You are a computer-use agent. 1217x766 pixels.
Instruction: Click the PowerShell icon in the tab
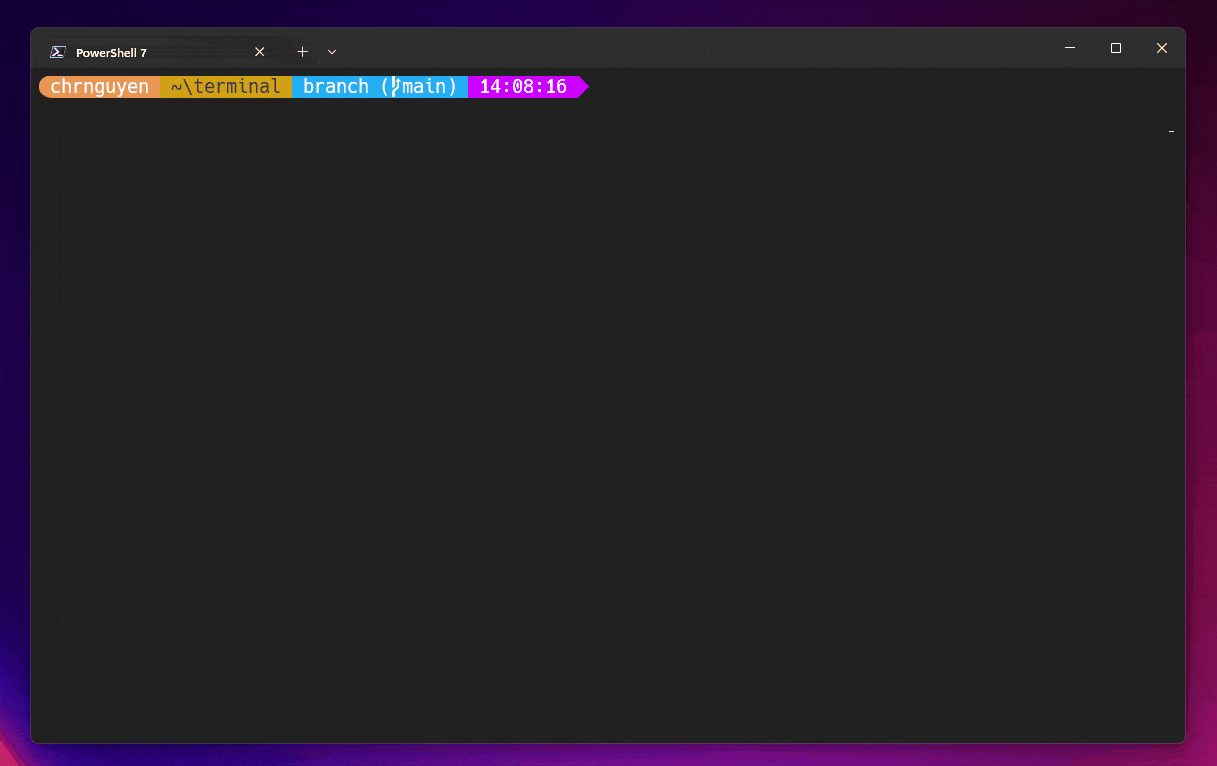click(58, 52)
